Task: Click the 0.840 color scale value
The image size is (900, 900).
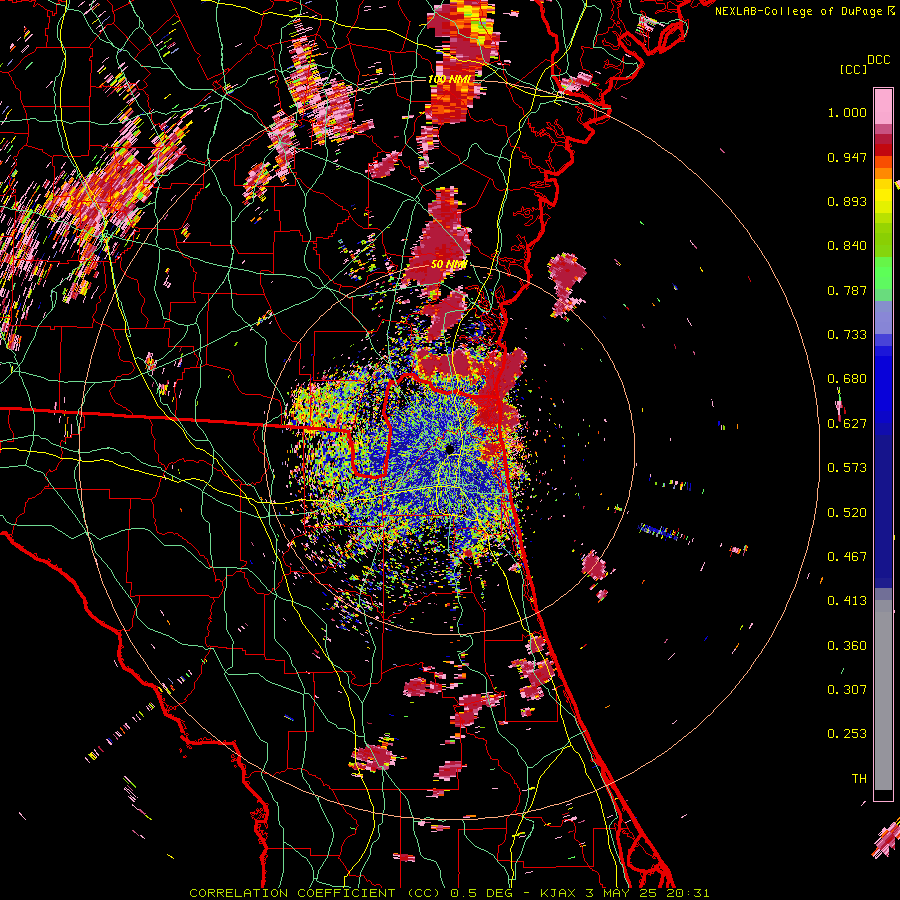Action: coord(847,246)
